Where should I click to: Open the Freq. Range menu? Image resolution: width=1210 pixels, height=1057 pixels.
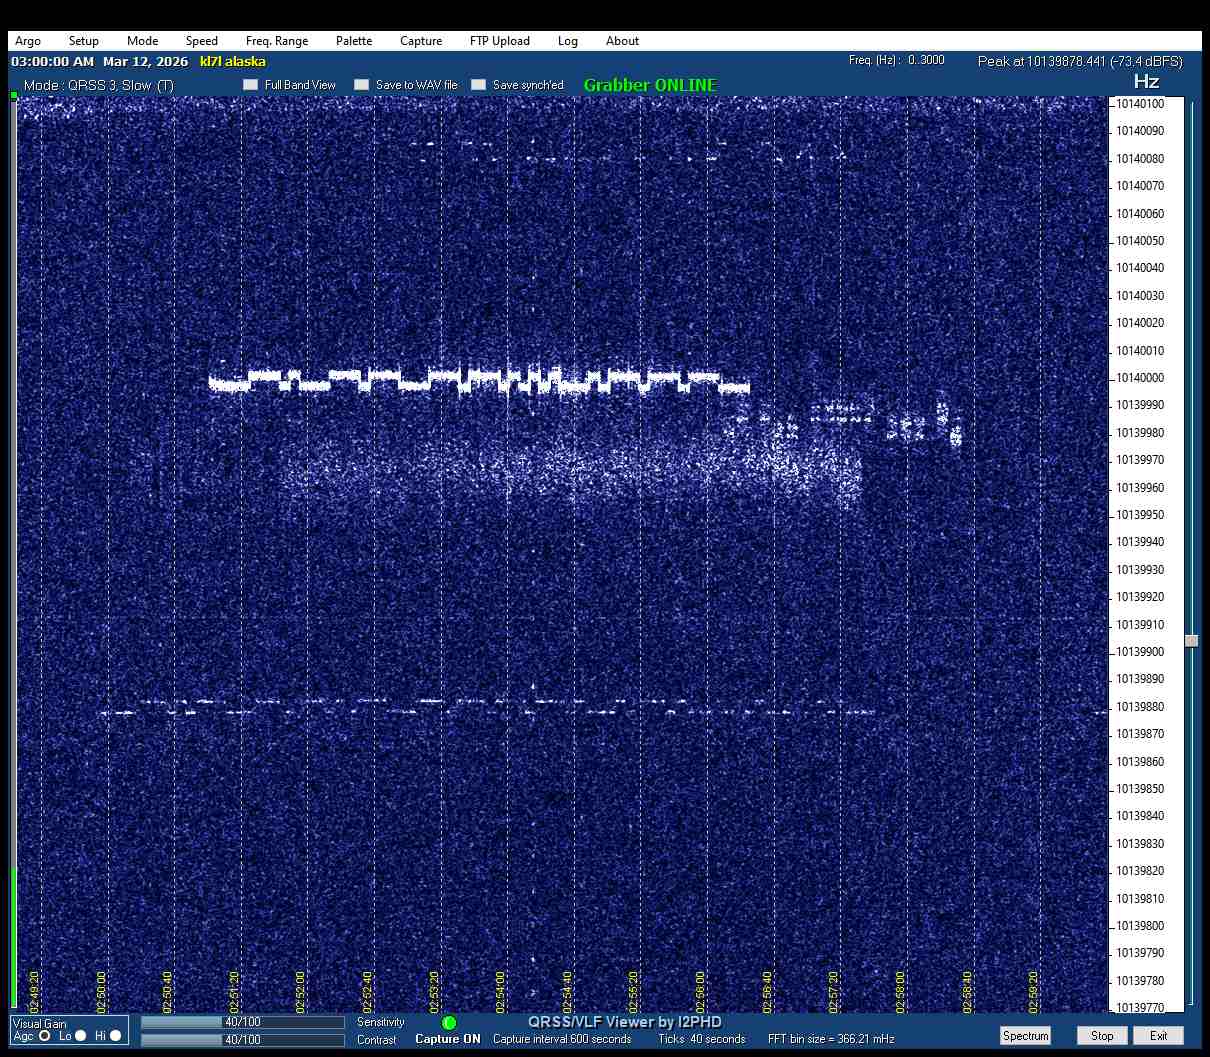click(x=277, y=41)
